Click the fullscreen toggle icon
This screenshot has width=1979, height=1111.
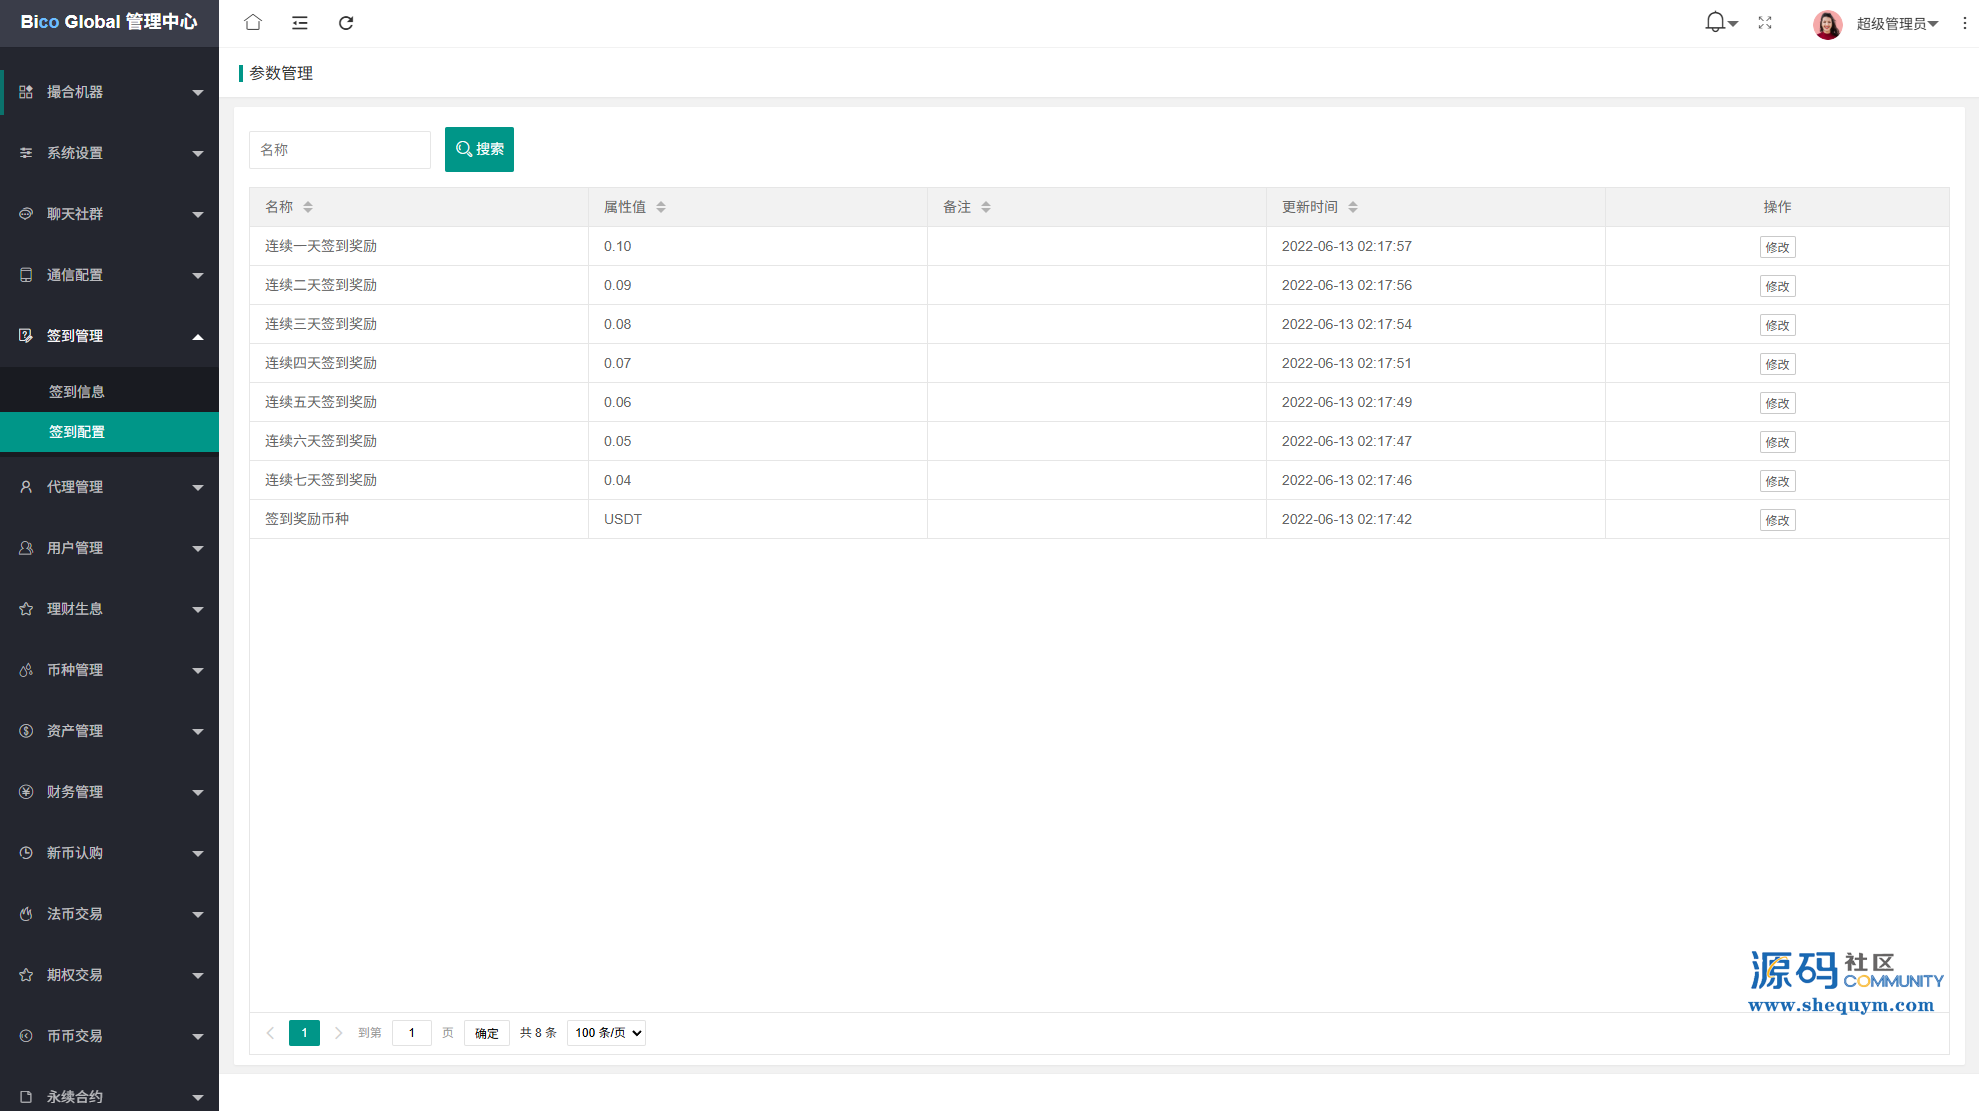point(1765,23)
